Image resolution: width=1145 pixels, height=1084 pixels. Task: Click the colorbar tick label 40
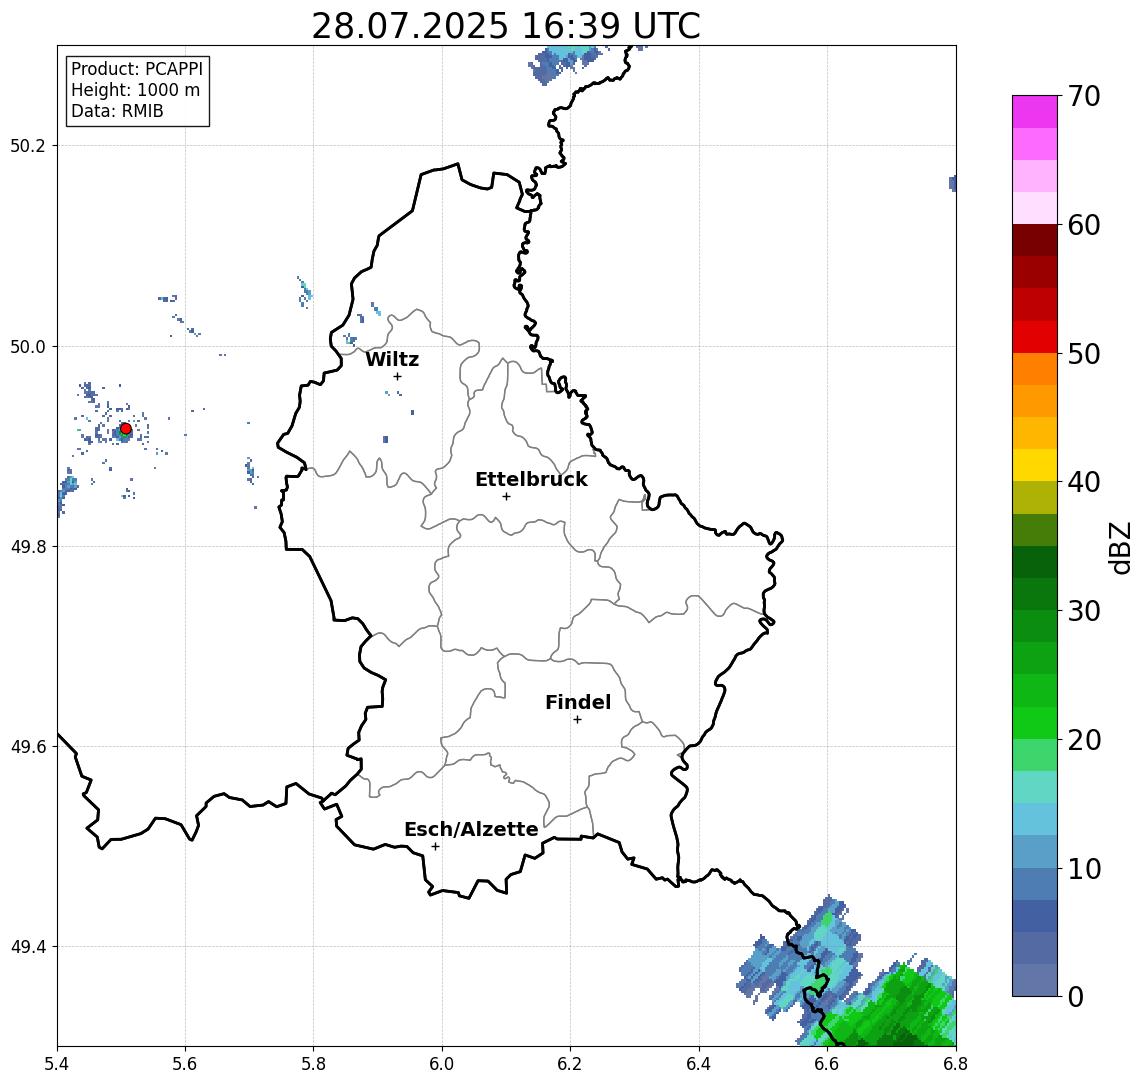tap(1084, 482)
